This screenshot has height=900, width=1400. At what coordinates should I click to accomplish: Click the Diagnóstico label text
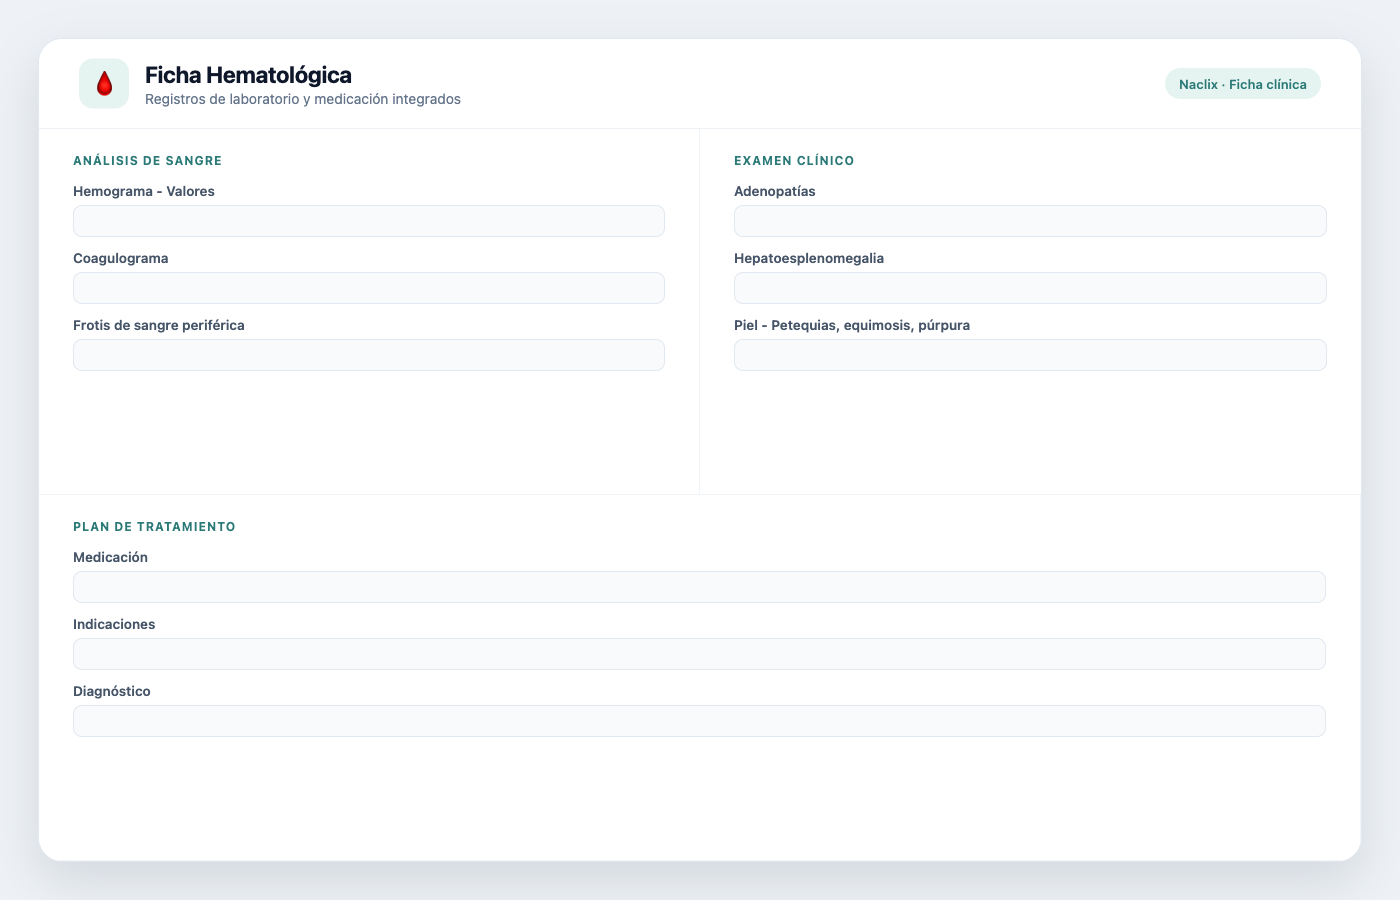[112, 691]
